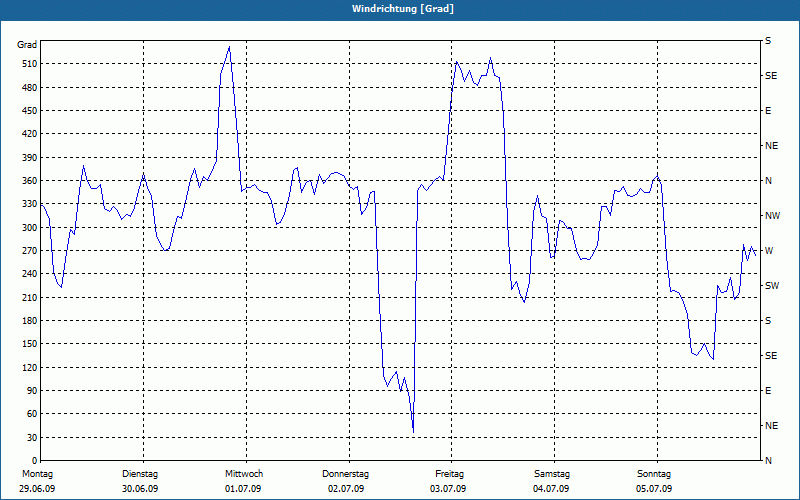
Task: Select the 90 tick label on the degree axis
Action: coord(31,391)
